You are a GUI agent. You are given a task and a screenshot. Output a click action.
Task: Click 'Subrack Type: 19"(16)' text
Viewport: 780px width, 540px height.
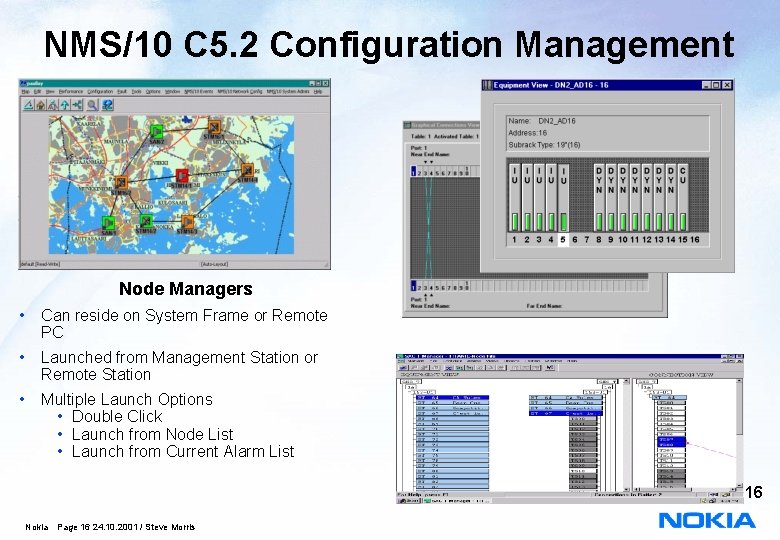pyautogui.click(x=544, y=145)
